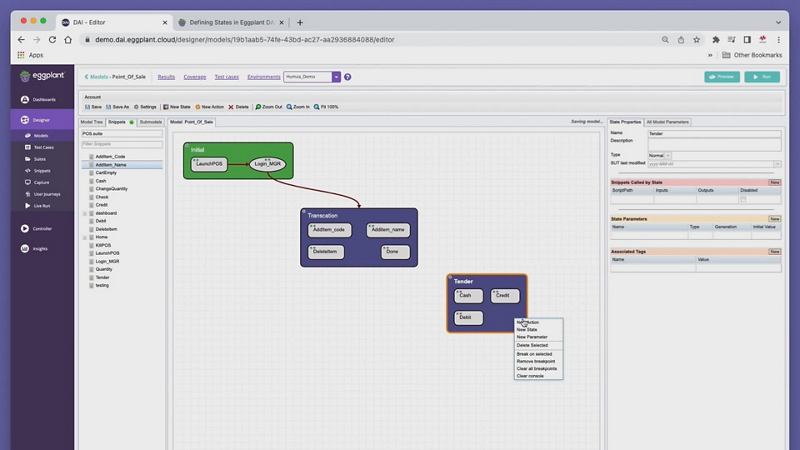Click the Save As toolbar button

click(x=117, y=107)
